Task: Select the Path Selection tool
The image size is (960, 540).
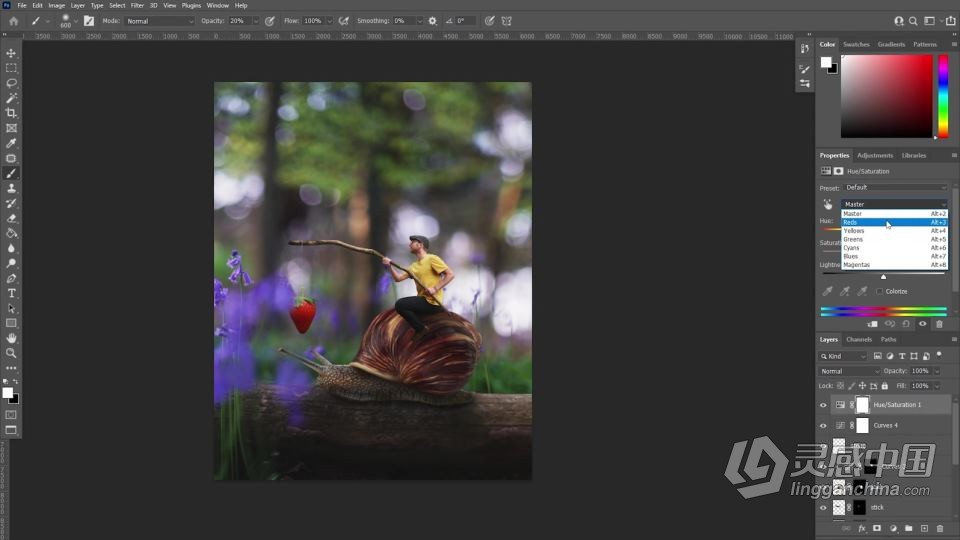Action: [x=11, y=308]
